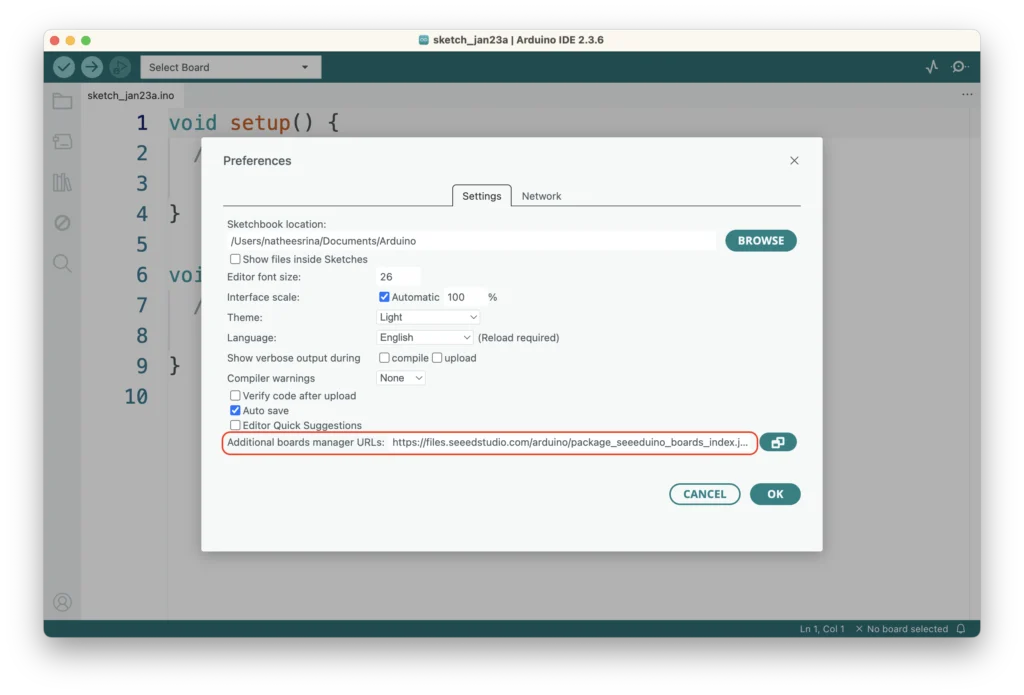Open the Serial Plotter icon
The width and height of the screenshot is (1024, 695).
point(932,67)
